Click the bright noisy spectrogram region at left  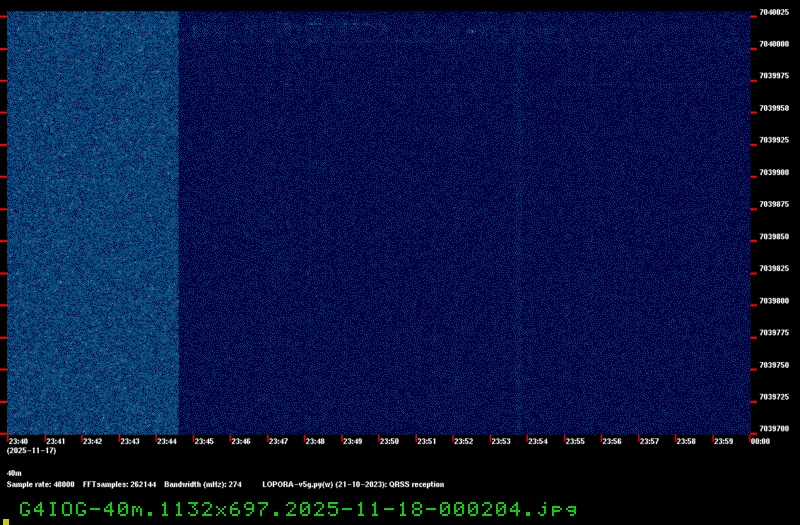pyautogui.click(x=93, y=220)
